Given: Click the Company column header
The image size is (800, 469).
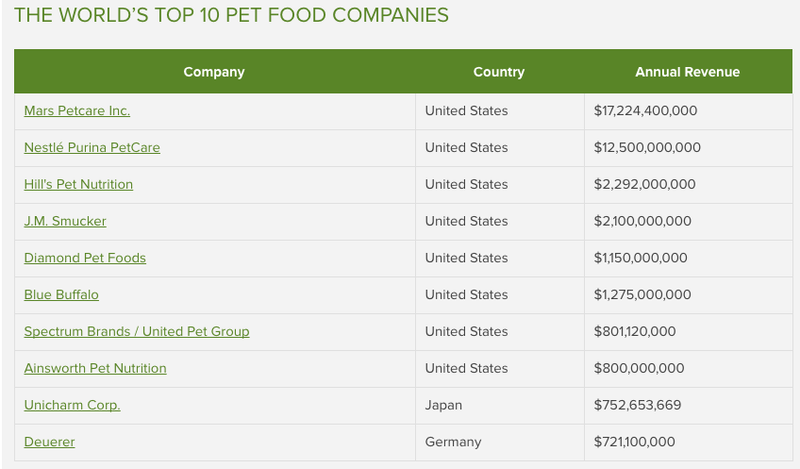Looking at the screenshot, I should (214, 72).
